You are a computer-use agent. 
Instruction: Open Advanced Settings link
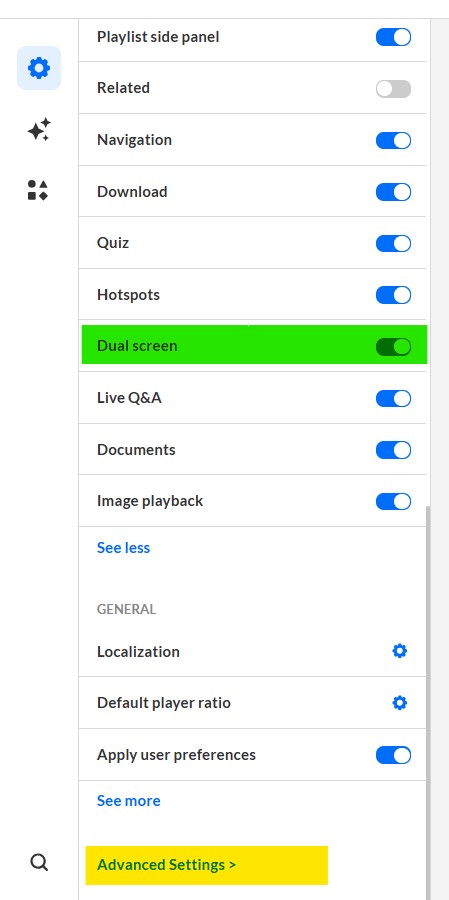[167, 864]
